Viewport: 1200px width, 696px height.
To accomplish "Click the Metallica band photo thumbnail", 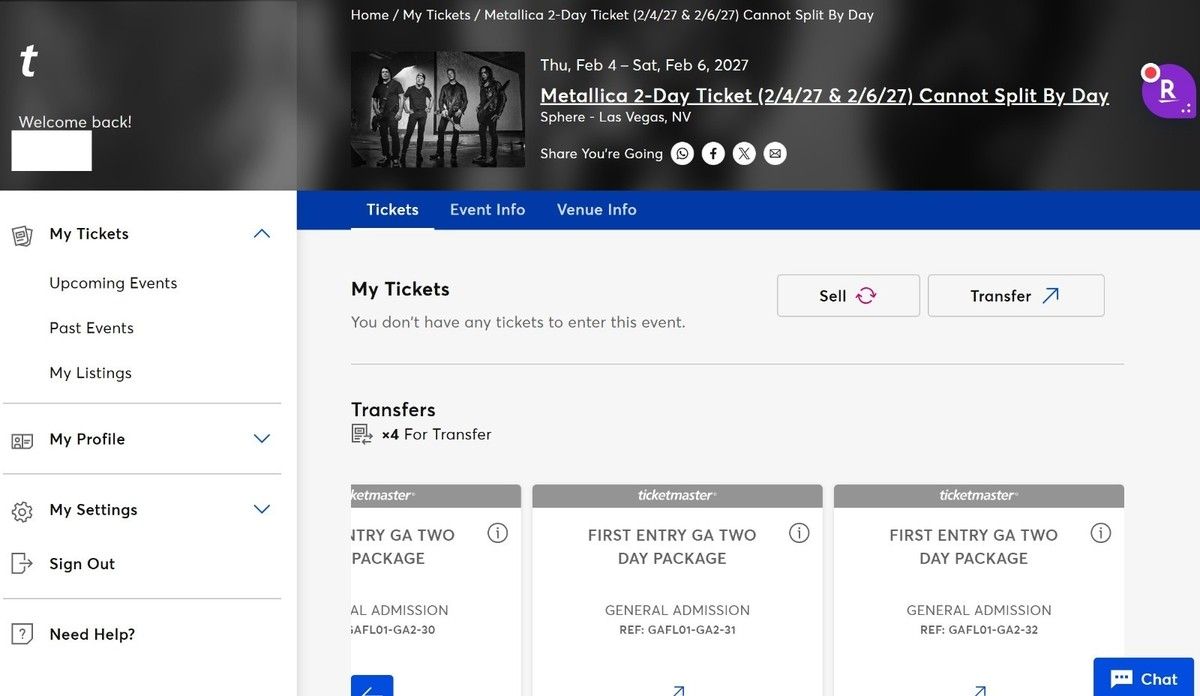I will pyautogui.click(x=438, y=109).
